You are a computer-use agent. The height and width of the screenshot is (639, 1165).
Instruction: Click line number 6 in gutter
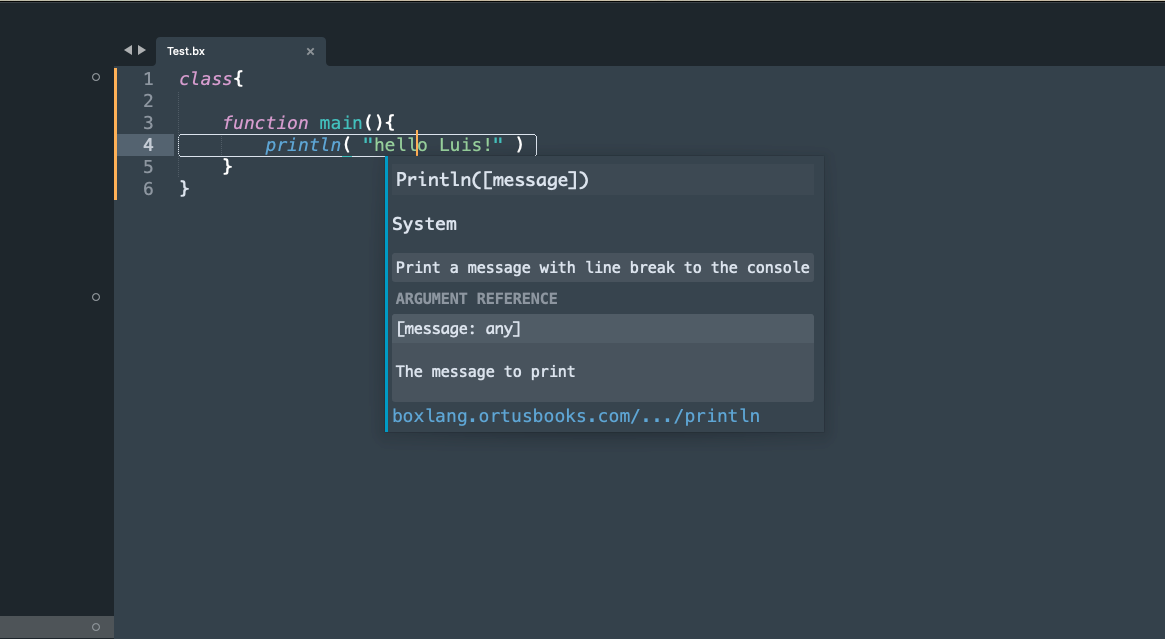[148, 189]
